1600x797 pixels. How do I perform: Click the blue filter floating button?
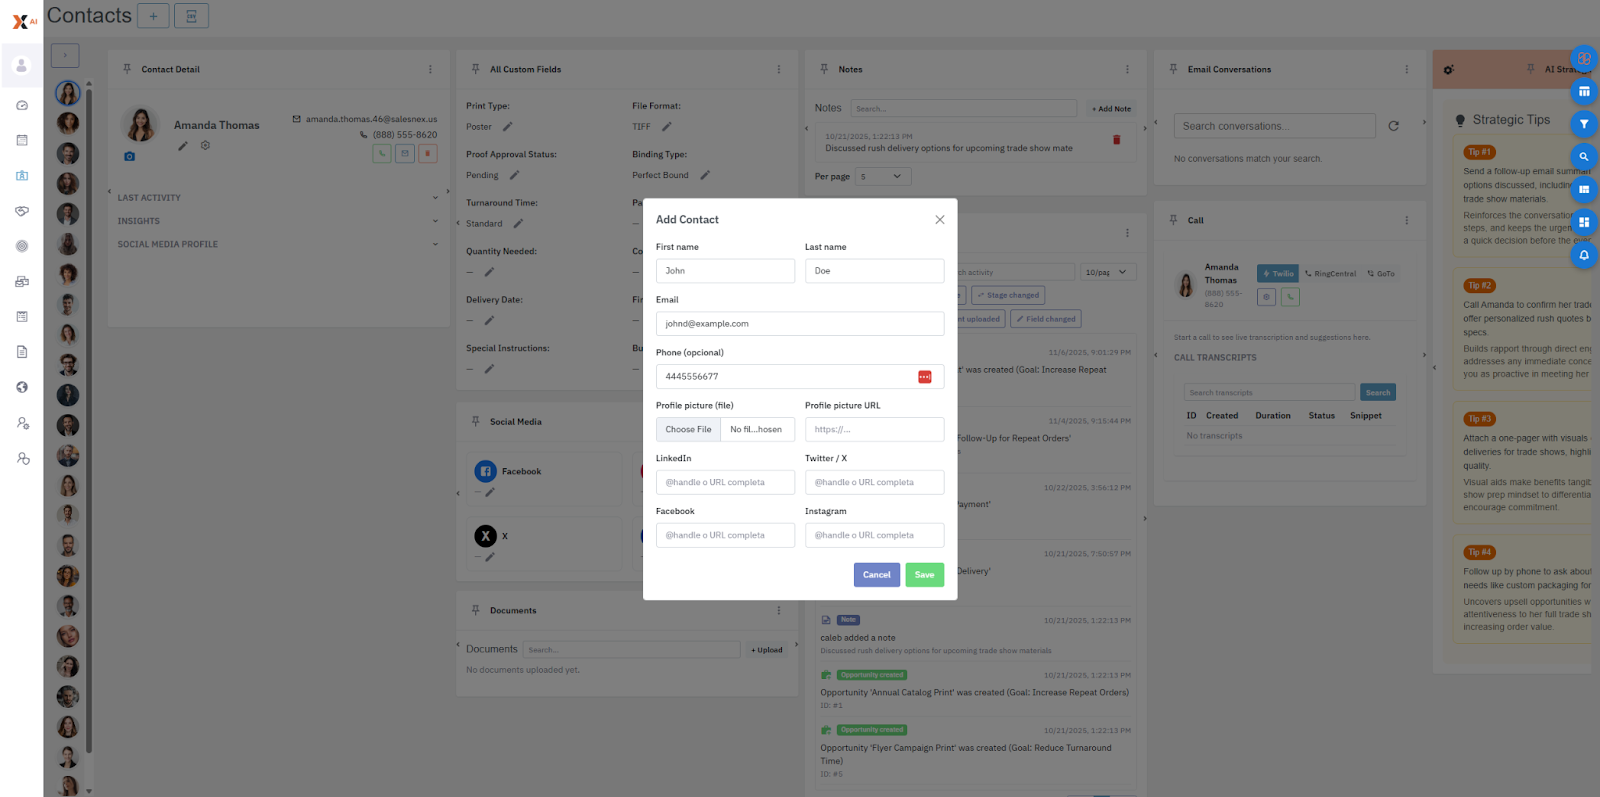coord(1583,124)
